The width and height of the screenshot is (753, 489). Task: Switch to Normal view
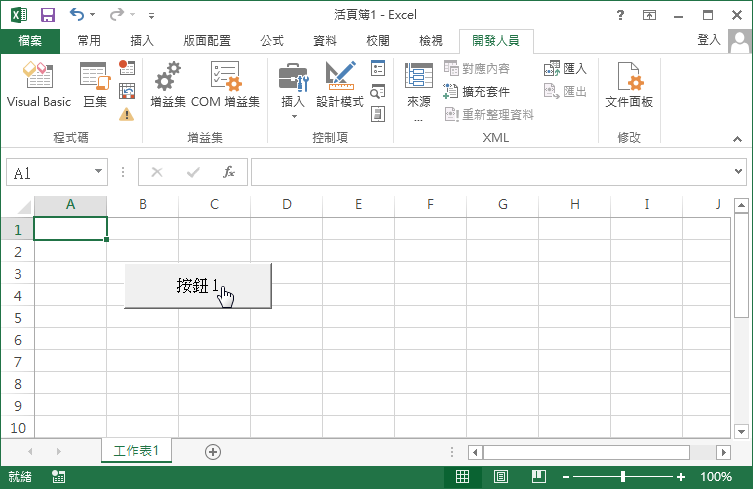pos(462,477)
